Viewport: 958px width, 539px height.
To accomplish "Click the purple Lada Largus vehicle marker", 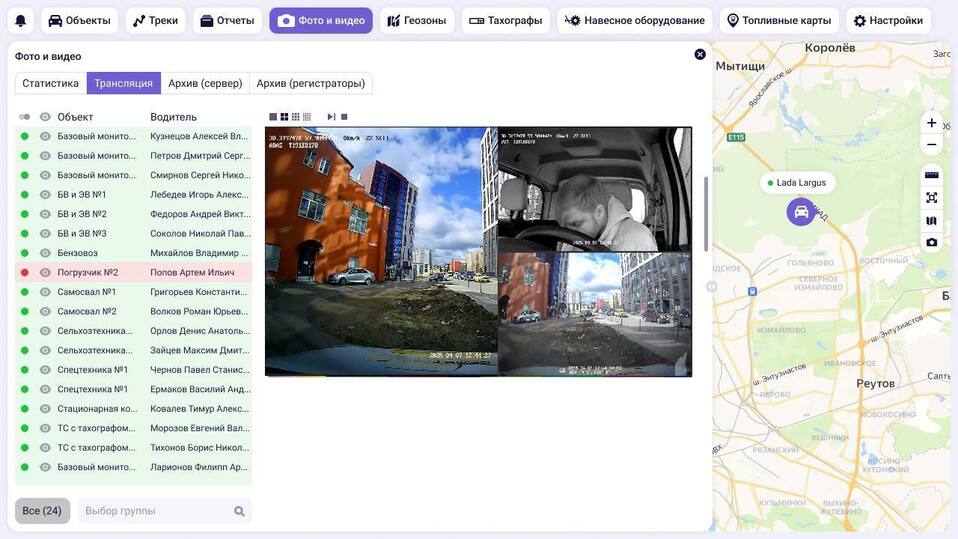I will tap(801, 212).
